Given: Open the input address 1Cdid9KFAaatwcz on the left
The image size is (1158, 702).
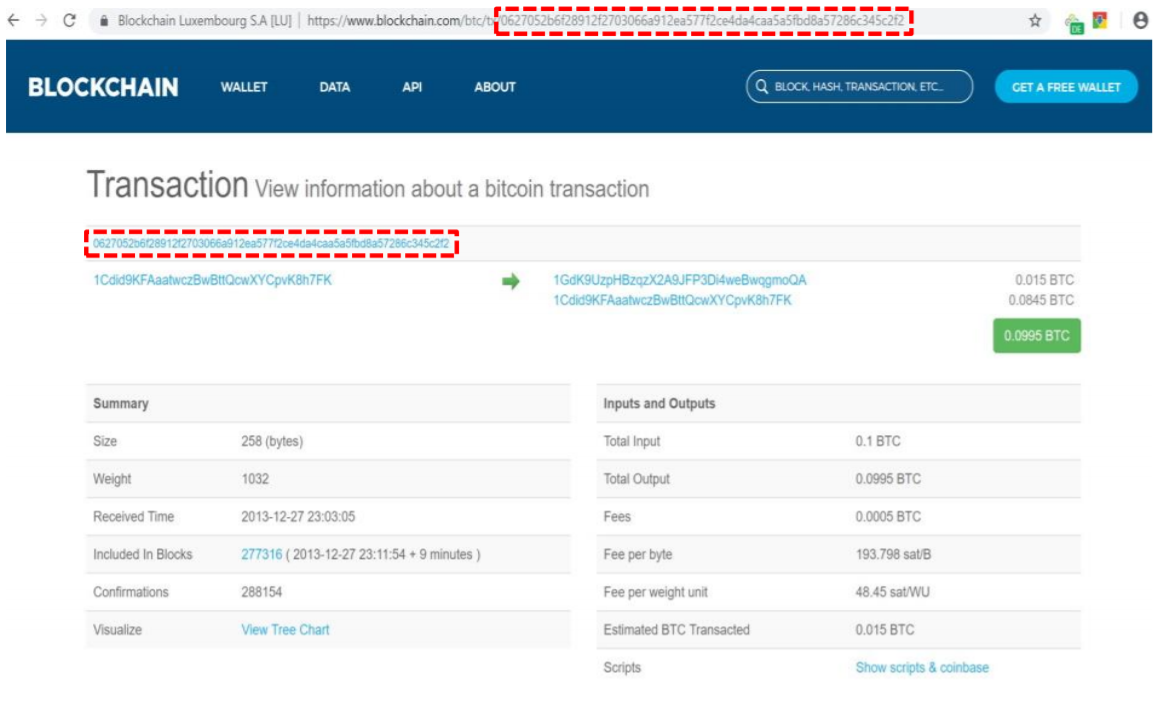Looking at the screenshot, I should [212, 281].
